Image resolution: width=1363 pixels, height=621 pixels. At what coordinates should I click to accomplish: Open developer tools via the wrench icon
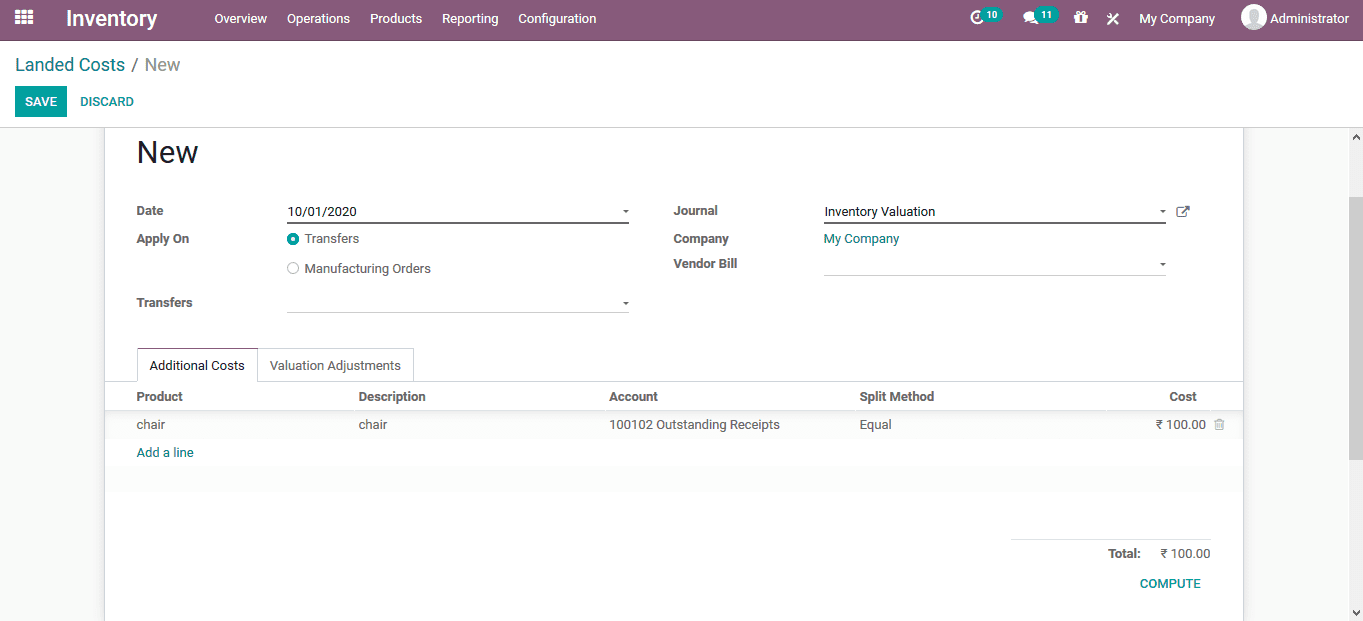tap(1112, 18)
